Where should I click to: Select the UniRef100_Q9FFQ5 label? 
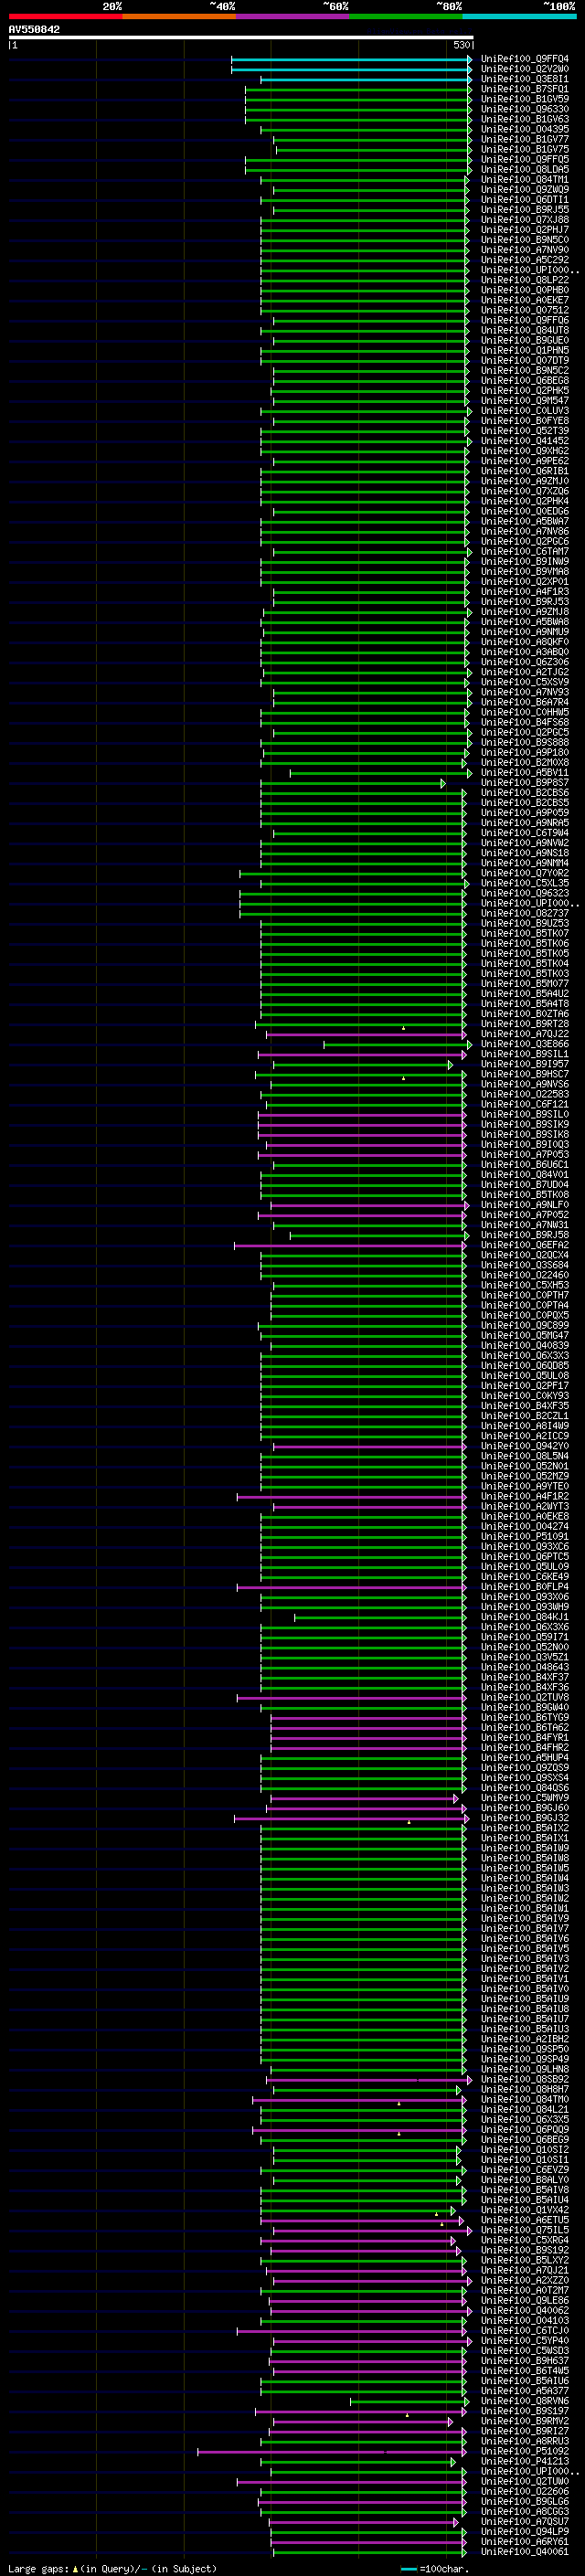pyautogui.click(x=524, y=159)
